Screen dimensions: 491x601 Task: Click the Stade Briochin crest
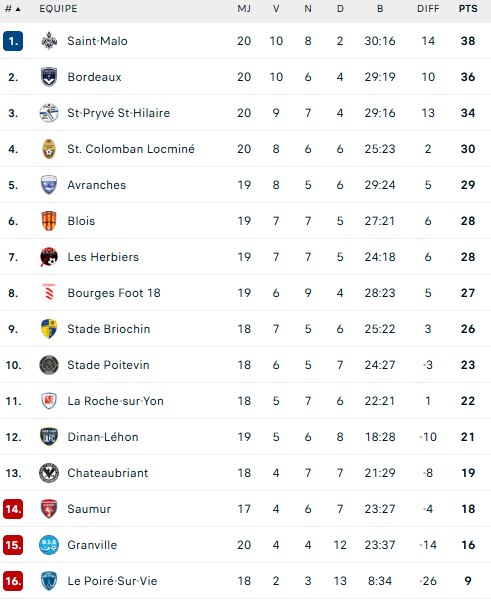49,329
